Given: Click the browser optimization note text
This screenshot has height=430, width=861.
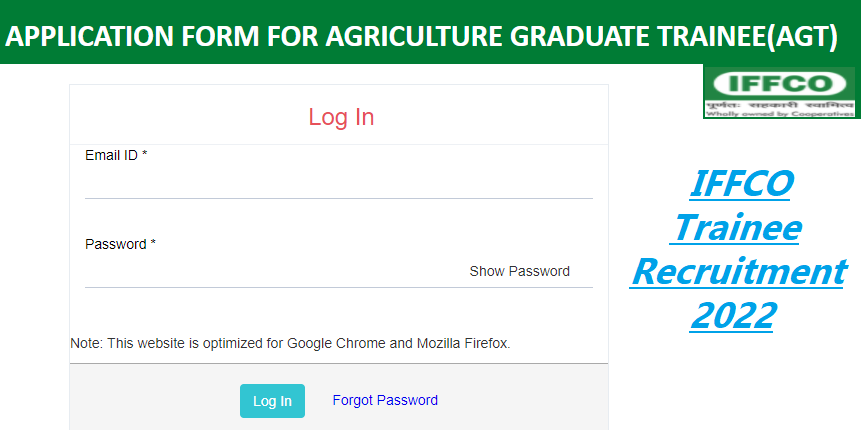Looking at the screenshot, I should (x=290, y=343).
